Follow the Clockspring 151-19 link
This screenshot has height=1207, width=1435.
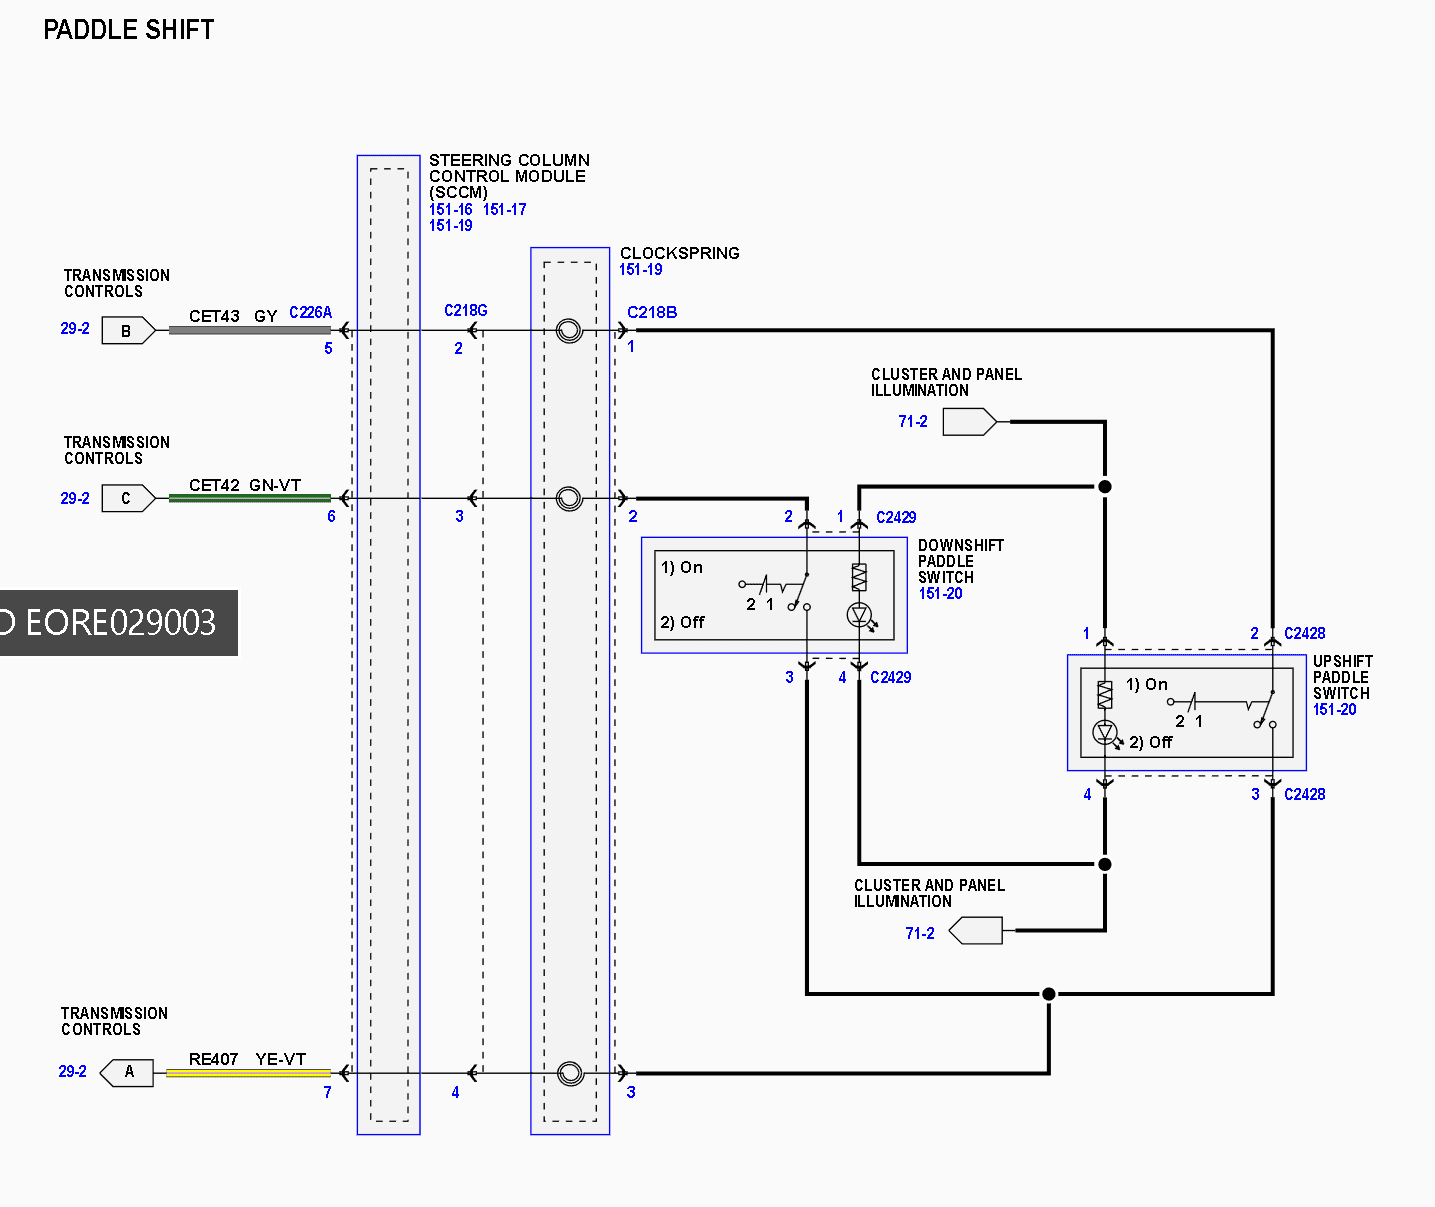coord(640,269)
